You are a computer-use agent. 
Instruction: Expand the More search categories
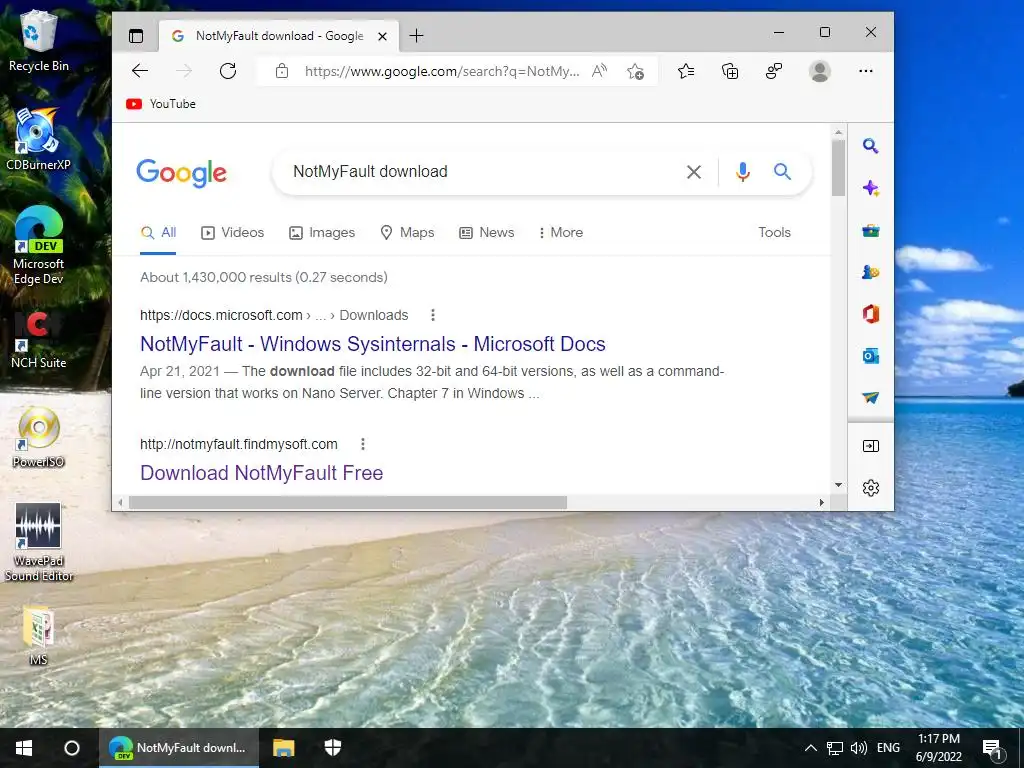point(560,232)
